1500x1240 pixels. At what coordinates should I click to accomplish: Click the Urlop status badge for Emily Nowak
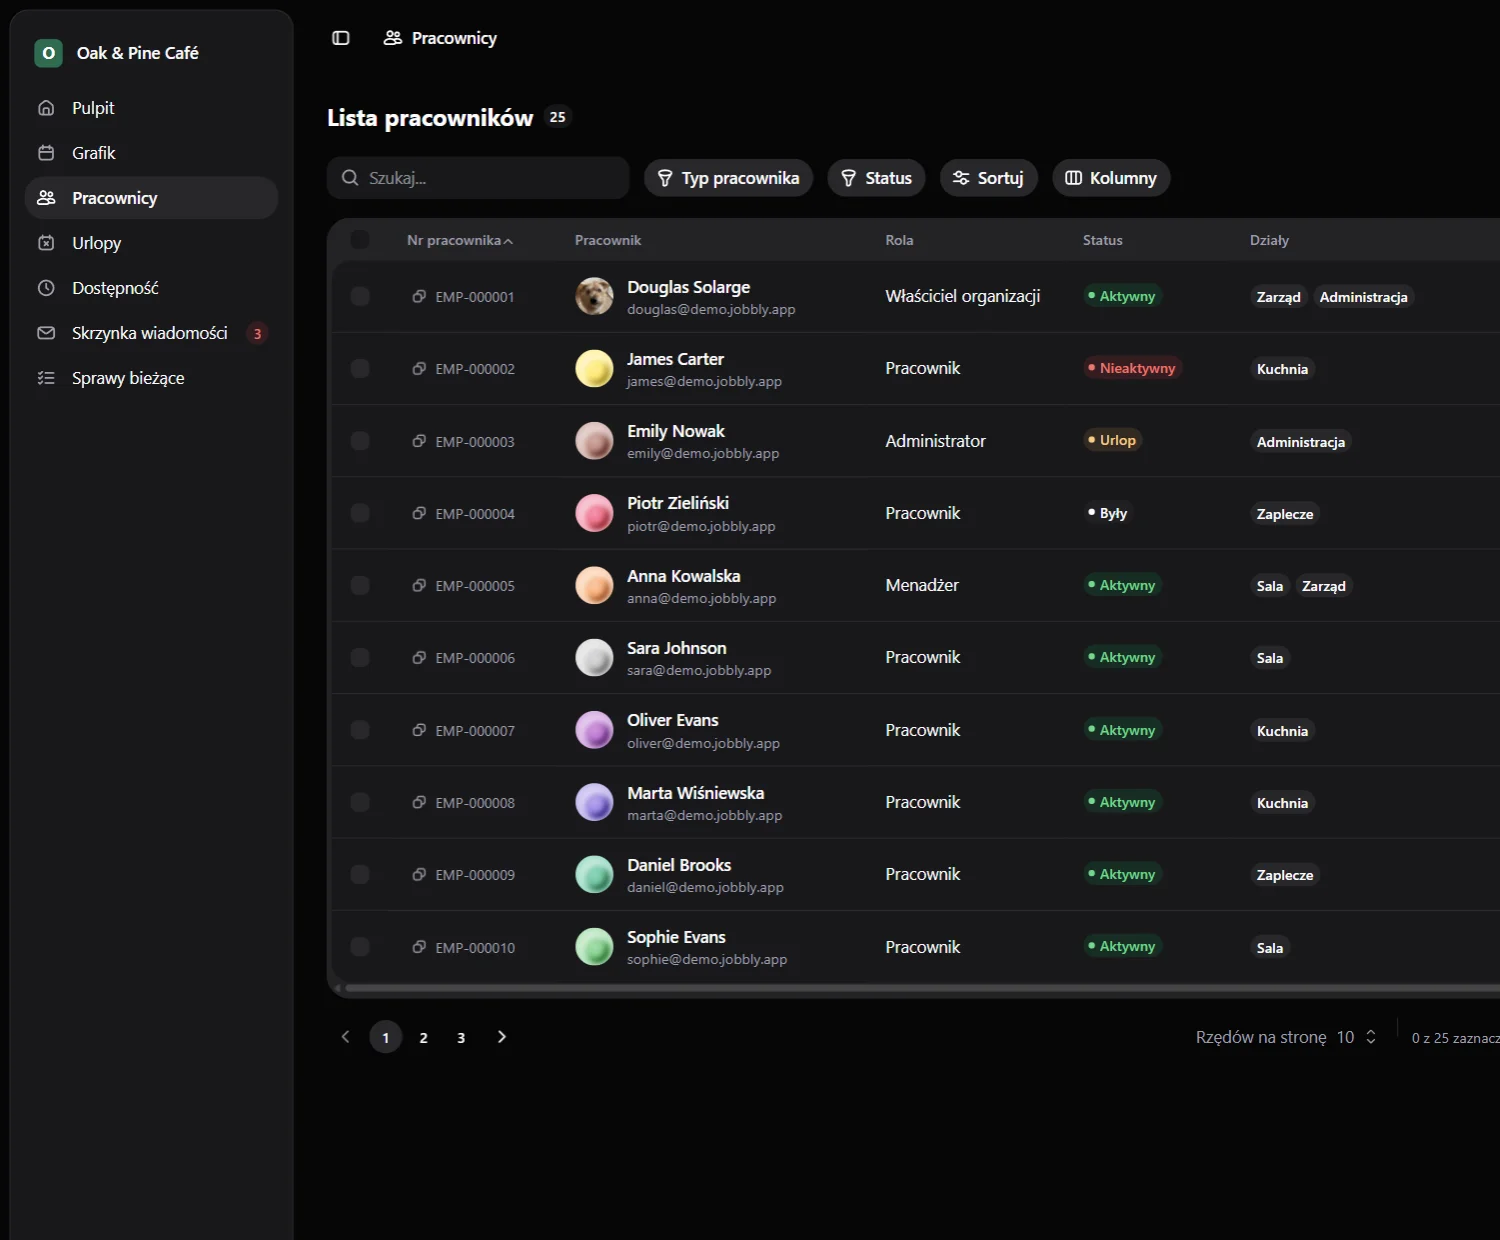pyautogui.click(x=1112, y=440)
